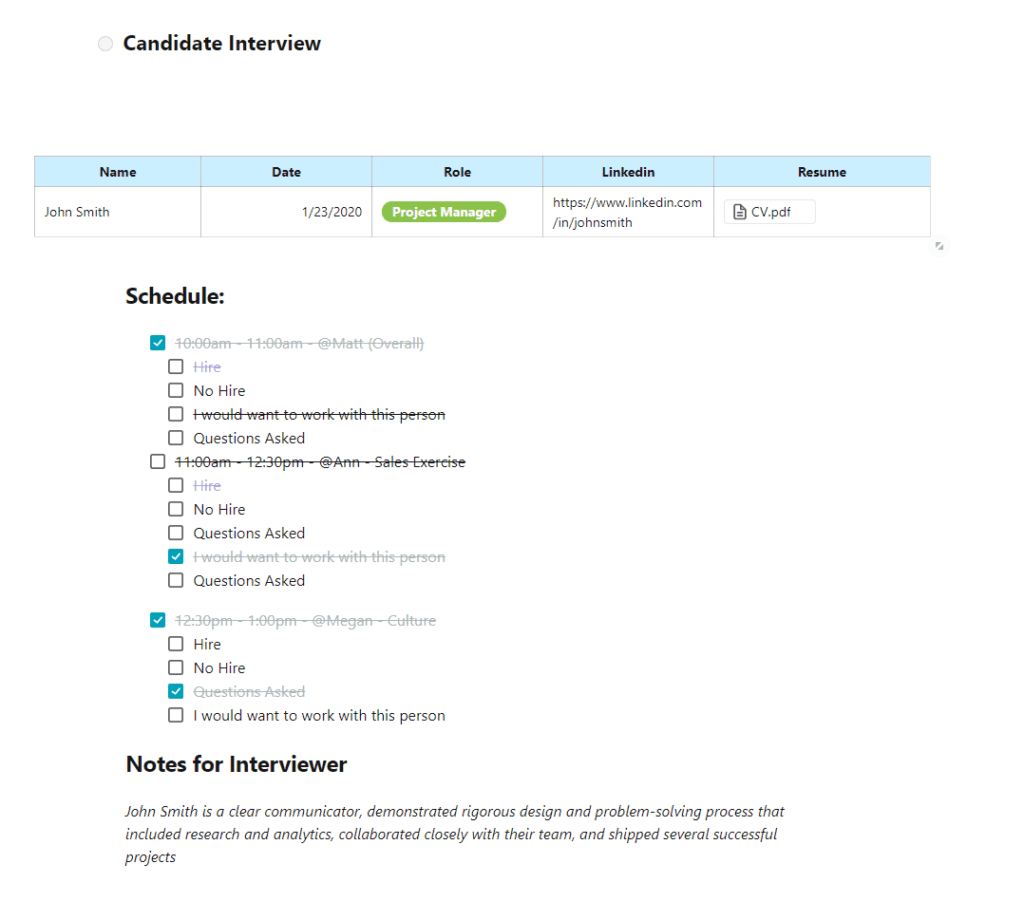Check the 11:00am @Ann Sales Exercise checkbox
Screen dimensions: 1024x920
157,462
